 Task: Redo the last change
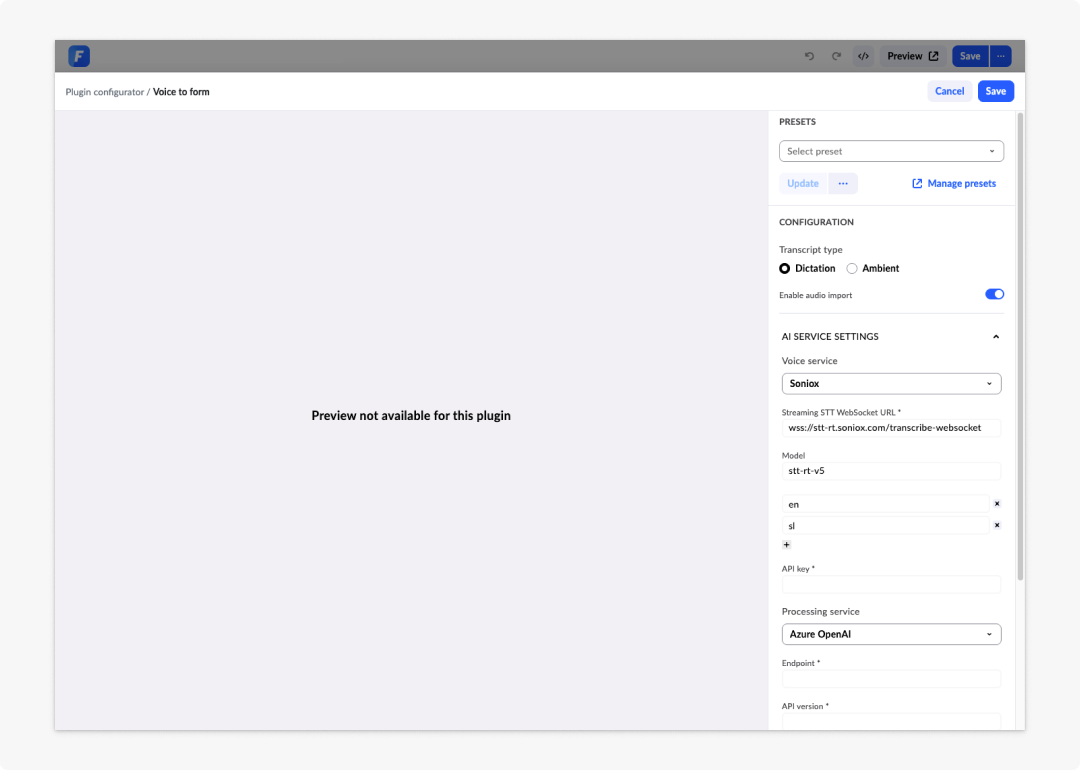(836, 56)
